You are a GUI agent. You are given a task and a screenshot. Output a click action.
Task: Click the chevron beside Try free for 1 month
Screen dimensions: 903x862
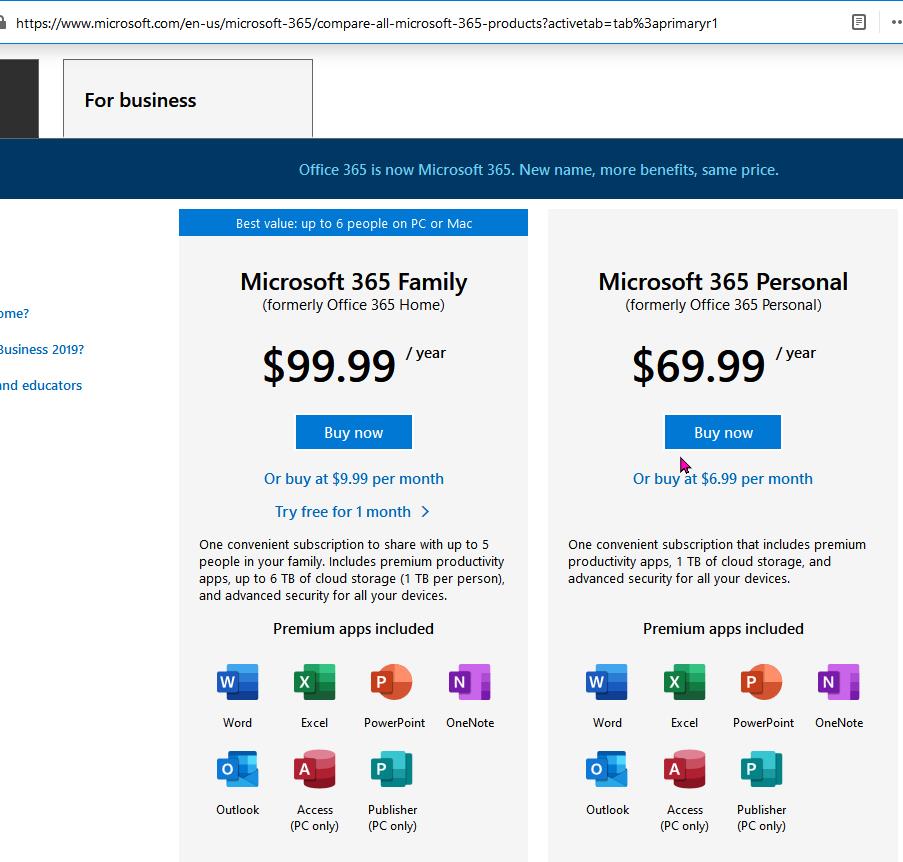(x=425, y=511)
